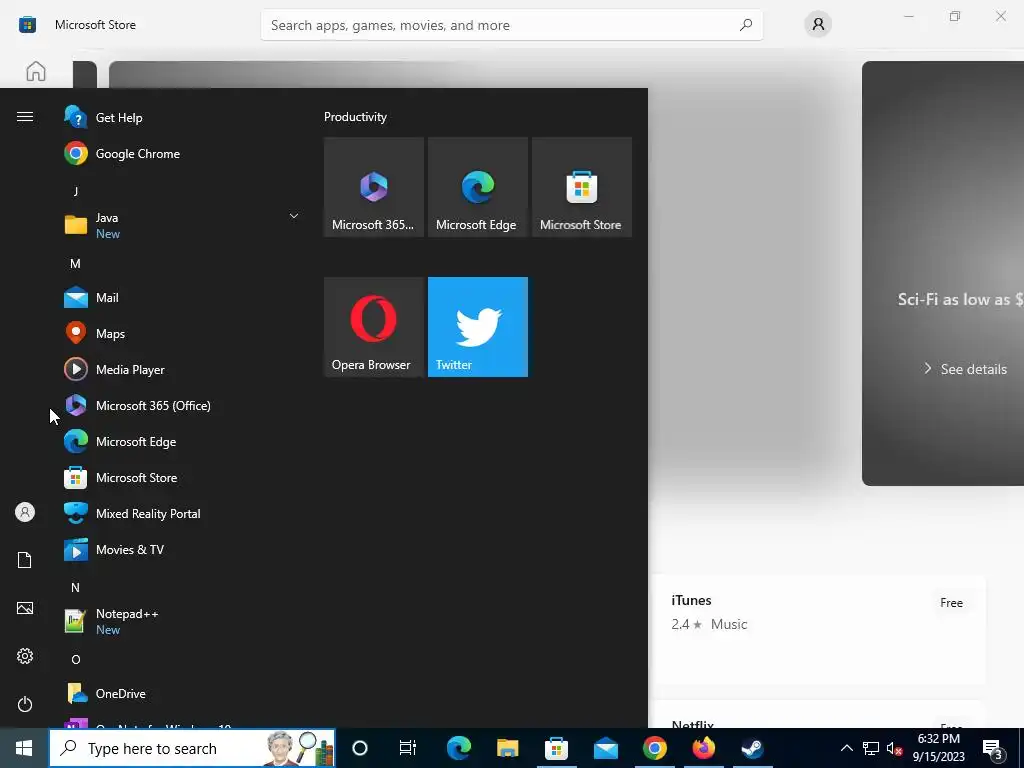
Task: Open Steam from the taskbar
Action: [752, 748]
